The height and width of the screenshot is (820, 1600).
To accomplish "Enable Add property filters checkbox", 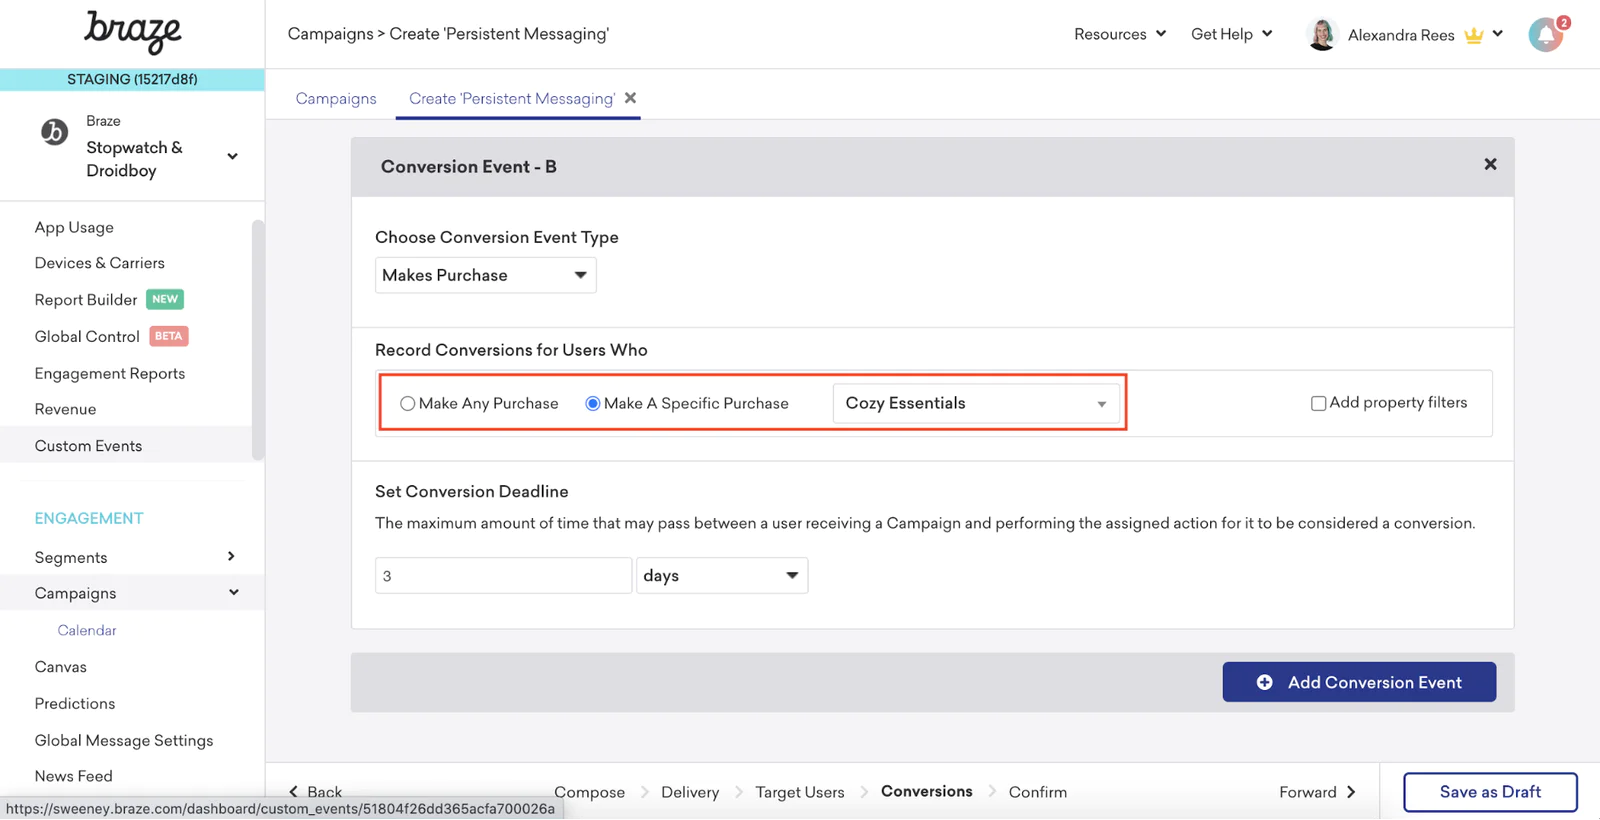I will (x=1318, y=403).
